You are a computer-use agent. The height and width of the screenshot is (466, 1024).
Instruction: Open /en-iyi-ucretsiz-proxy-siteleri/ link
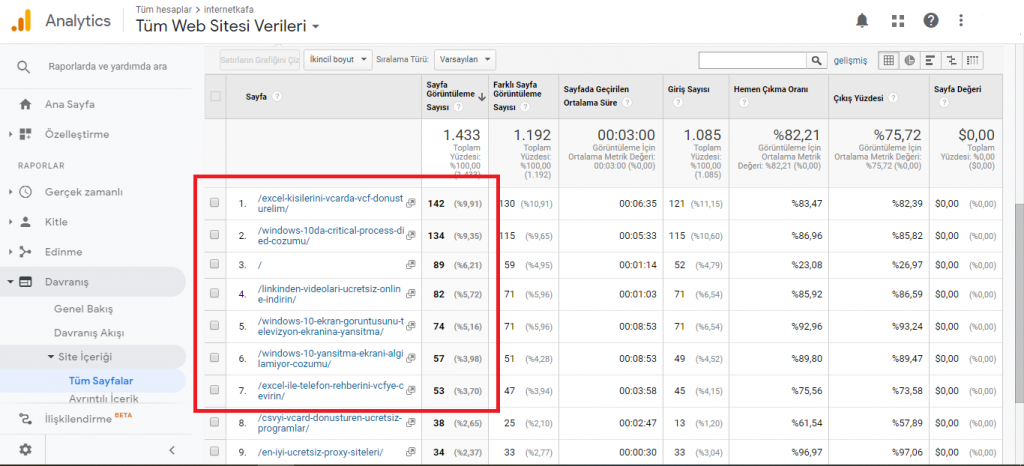(320, 452)
